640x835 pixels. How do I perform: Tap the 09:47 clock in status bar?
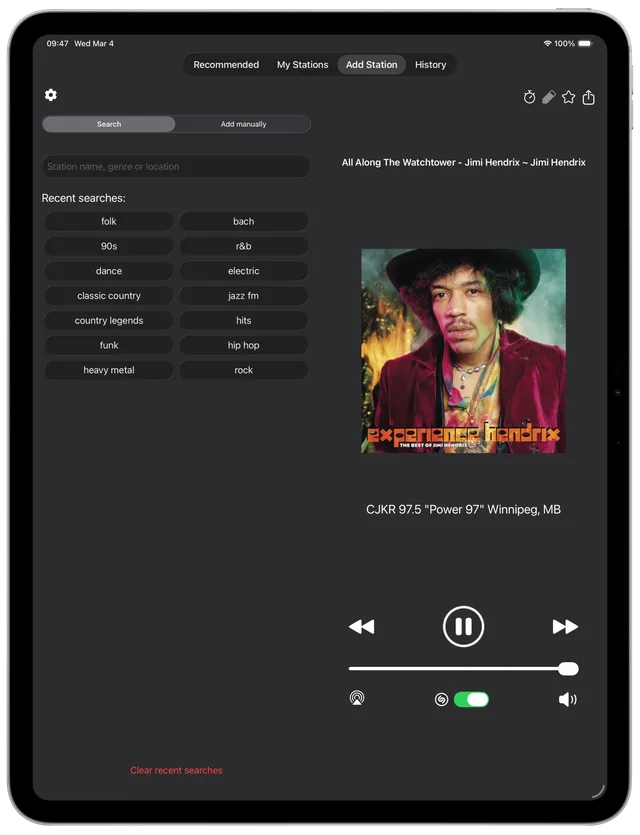(x=58, y=43)
